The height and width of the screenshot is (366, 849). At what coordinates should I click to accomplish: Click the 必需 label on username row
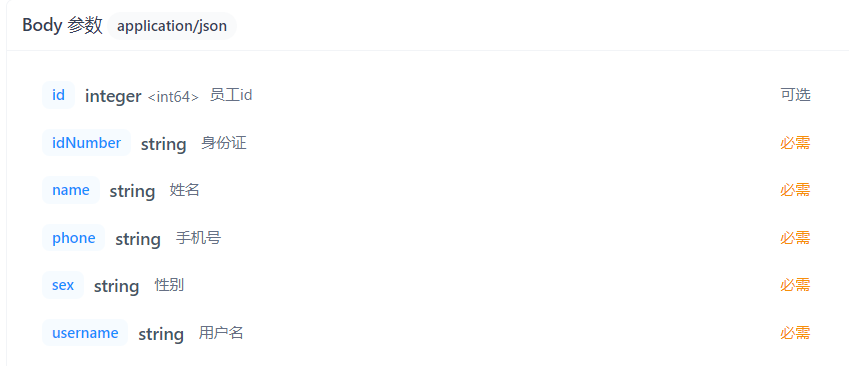coord(795,332)
